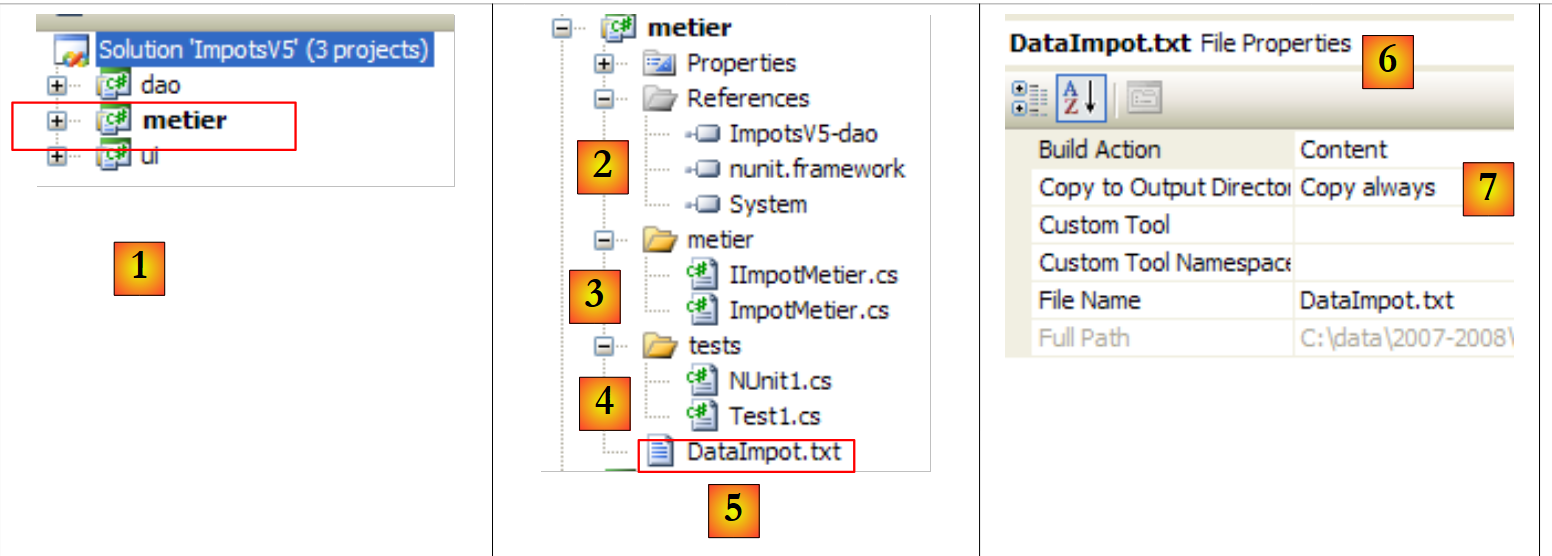Select Test1.cs file

pyautogui.click(x=774, y=416)
